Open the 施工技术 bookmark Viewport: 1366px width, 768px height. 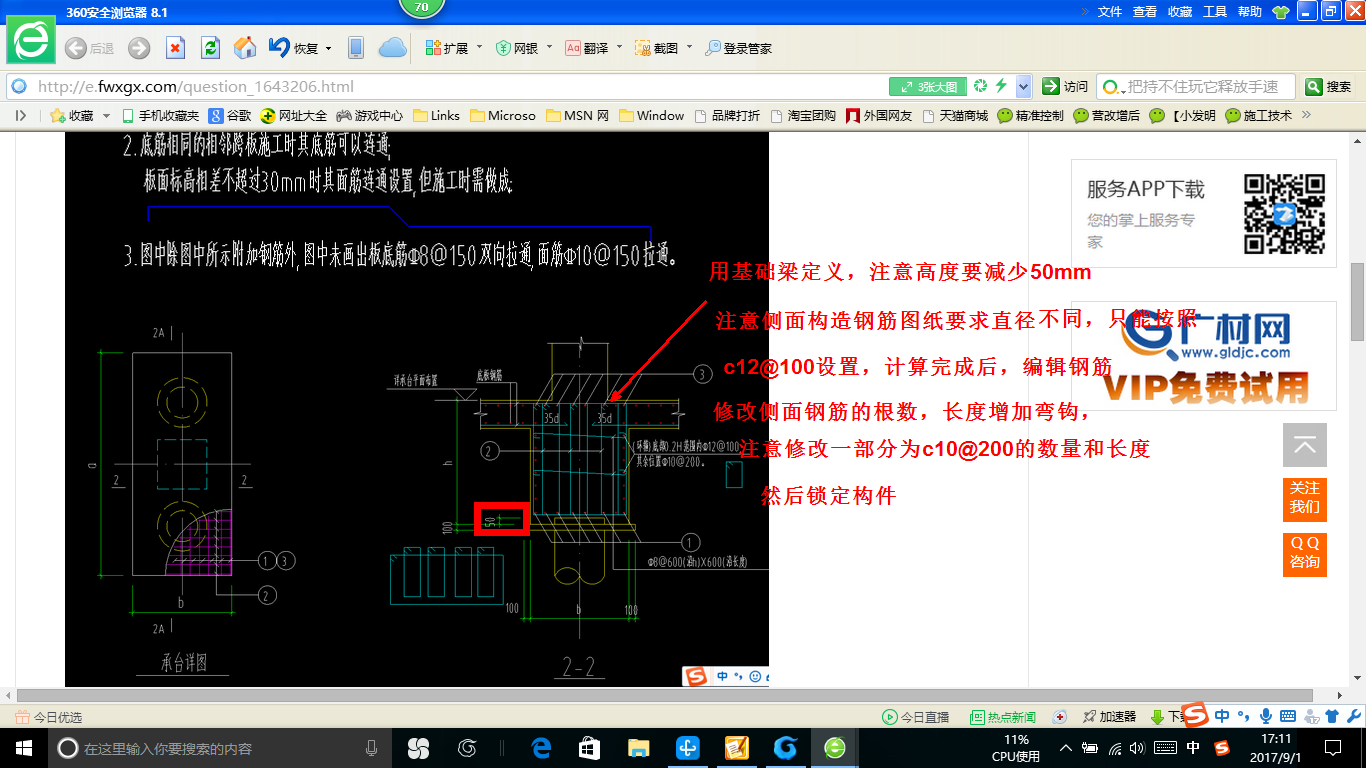point(1259,116)
